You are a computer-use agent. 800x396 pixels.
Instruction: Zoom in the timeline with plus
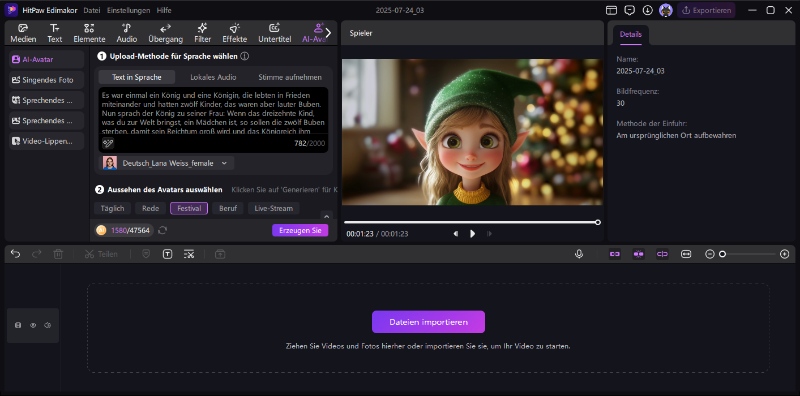coord(785,254)
